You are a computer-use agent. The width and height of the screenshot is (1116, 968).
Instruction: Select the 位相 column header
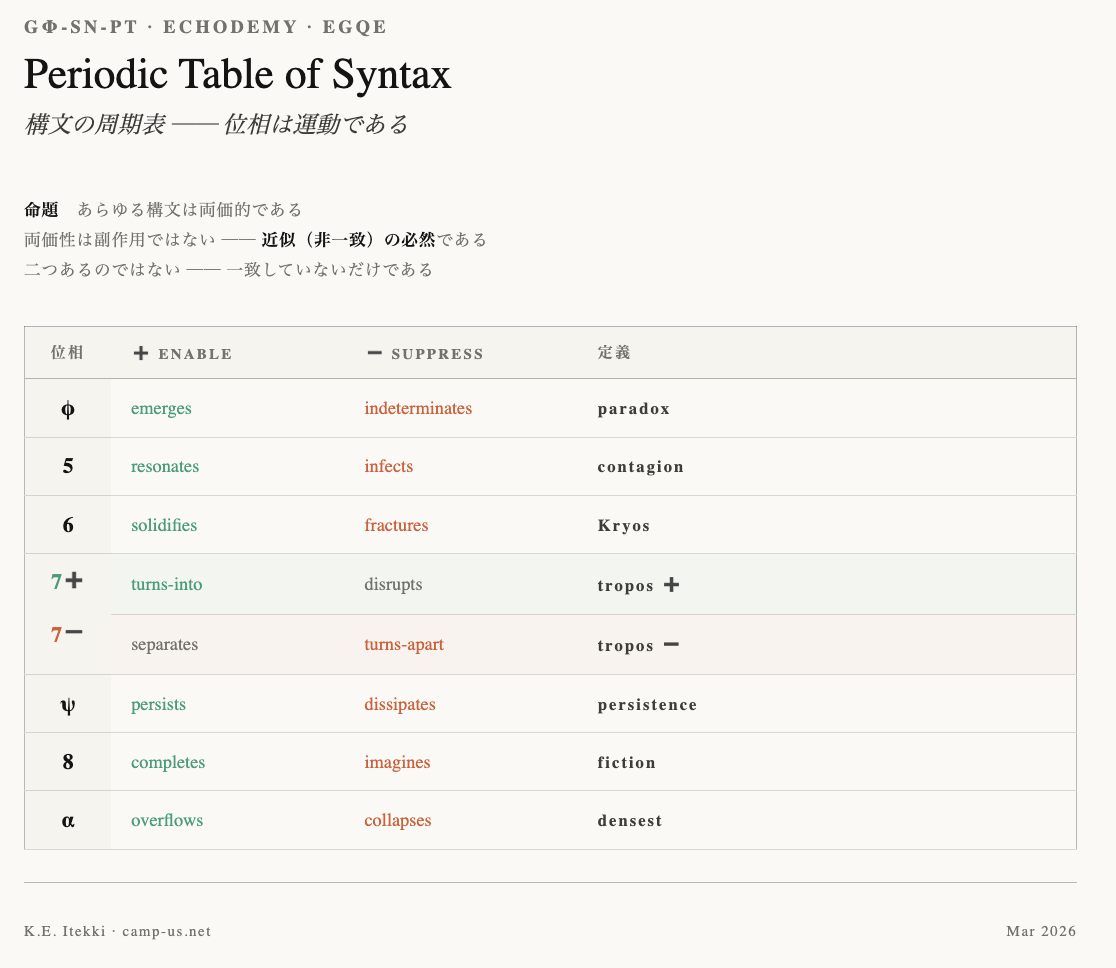(x=65, y=353)
